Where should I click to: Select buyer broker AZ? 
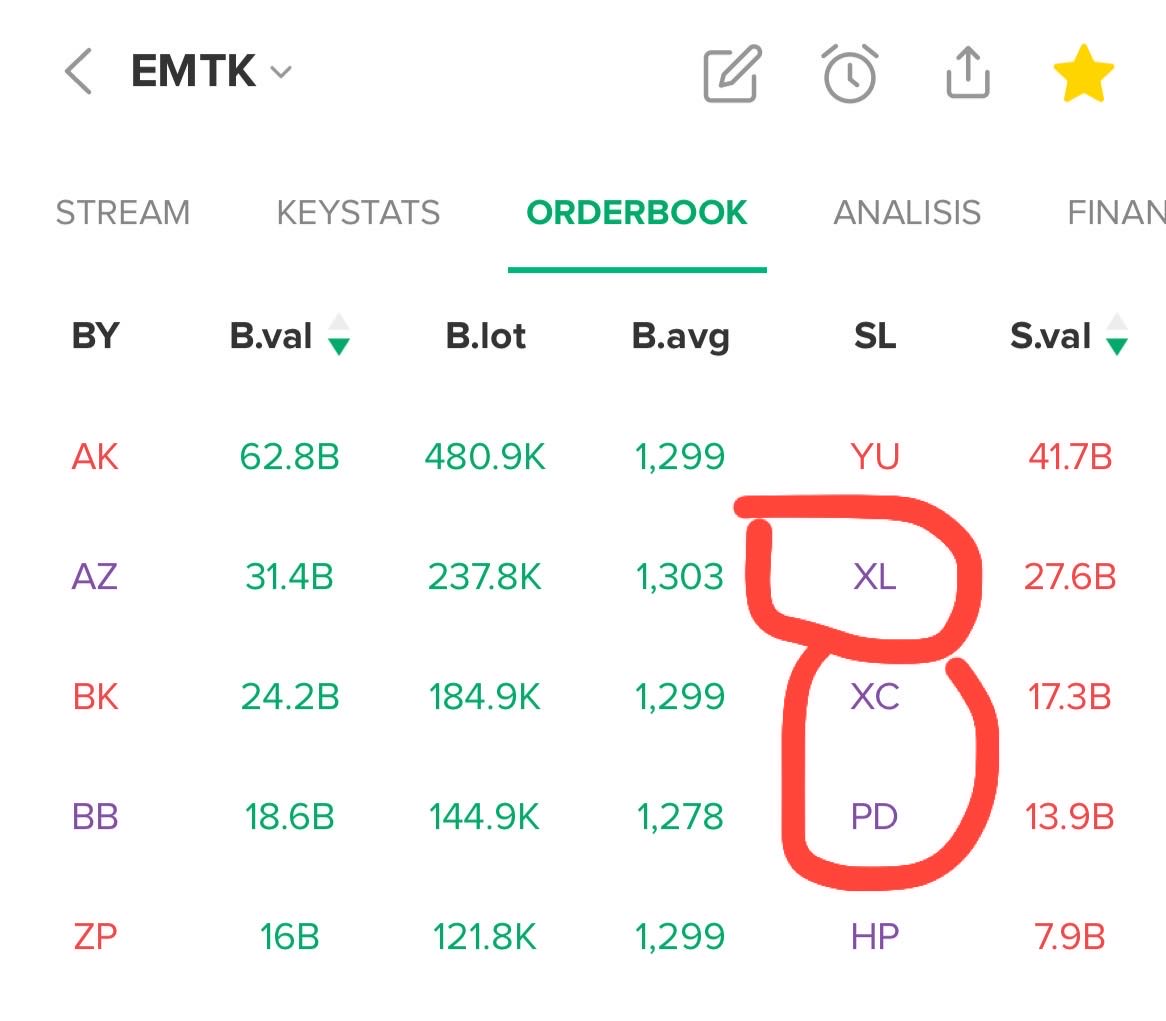point(95,577)
